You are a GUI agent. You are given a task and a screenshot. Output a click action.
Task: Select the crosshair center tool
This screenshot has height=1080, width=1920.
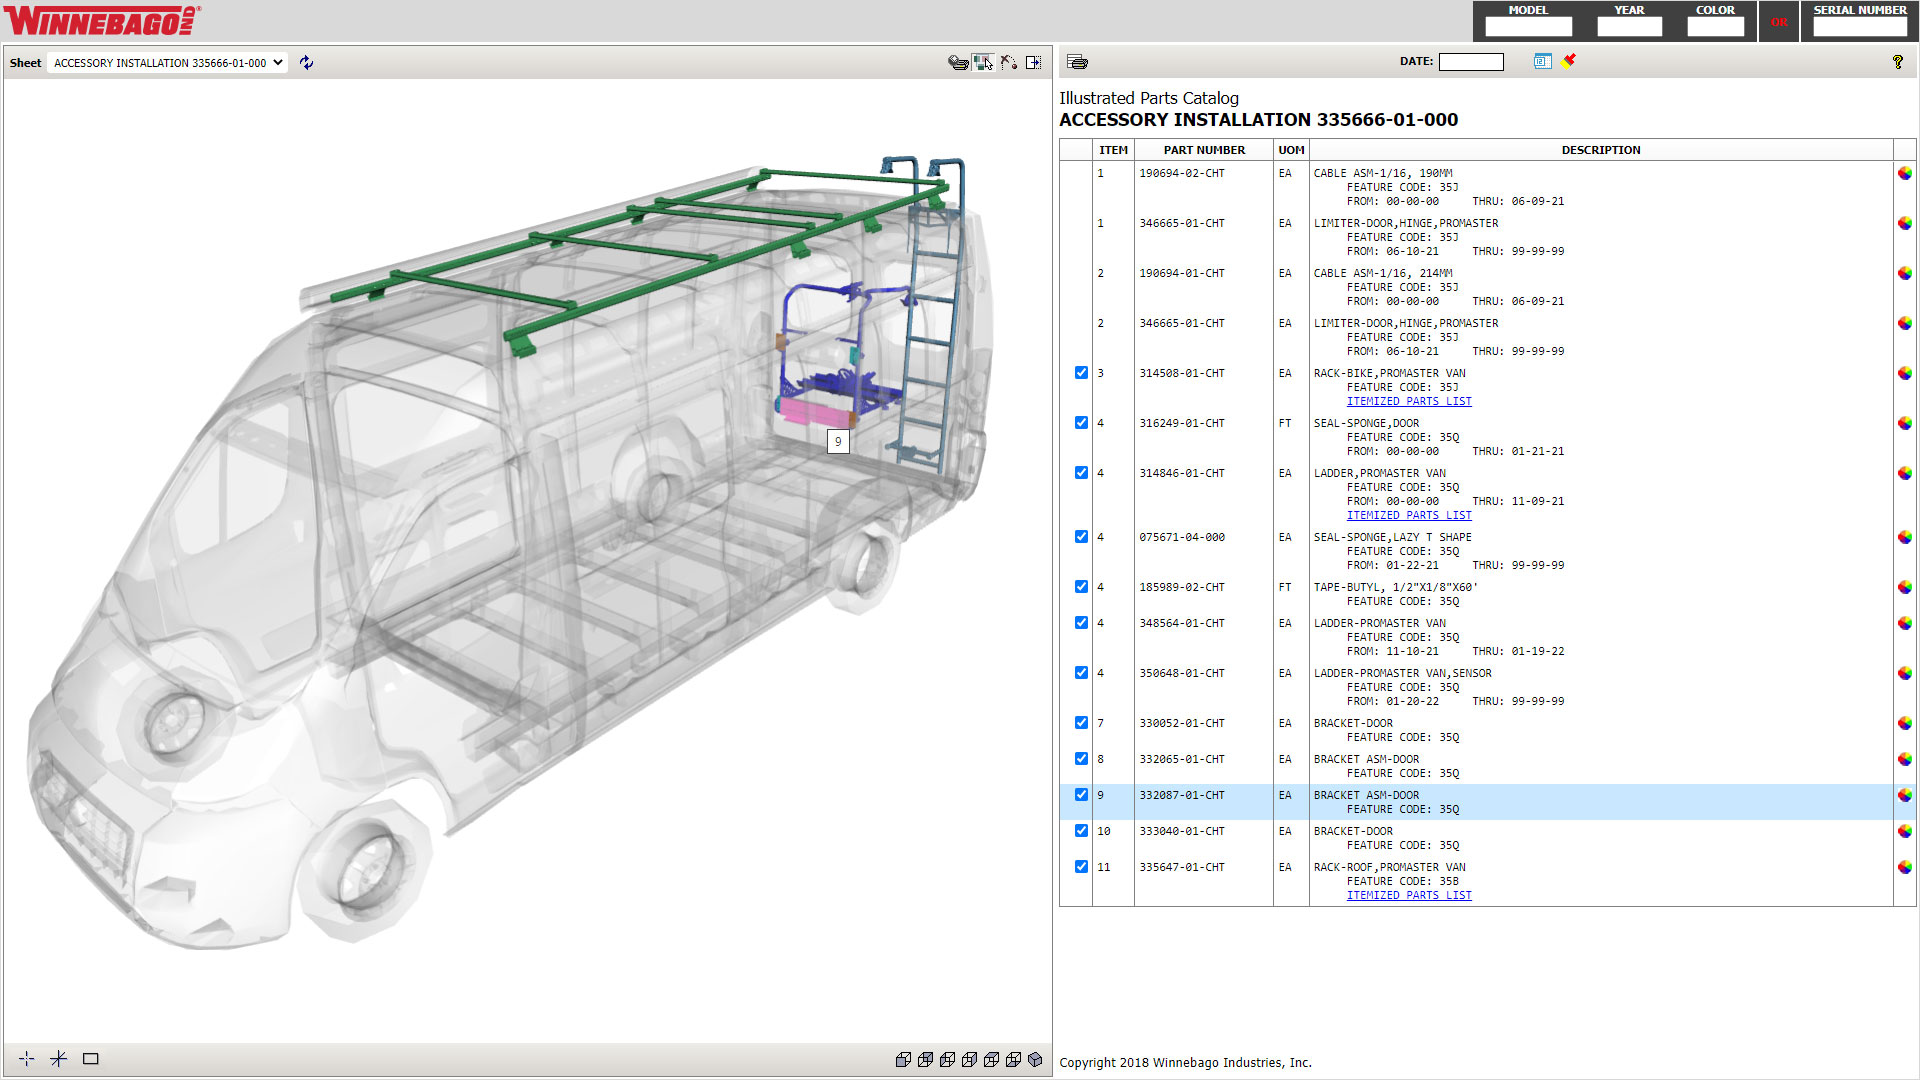pos(27,1058)
